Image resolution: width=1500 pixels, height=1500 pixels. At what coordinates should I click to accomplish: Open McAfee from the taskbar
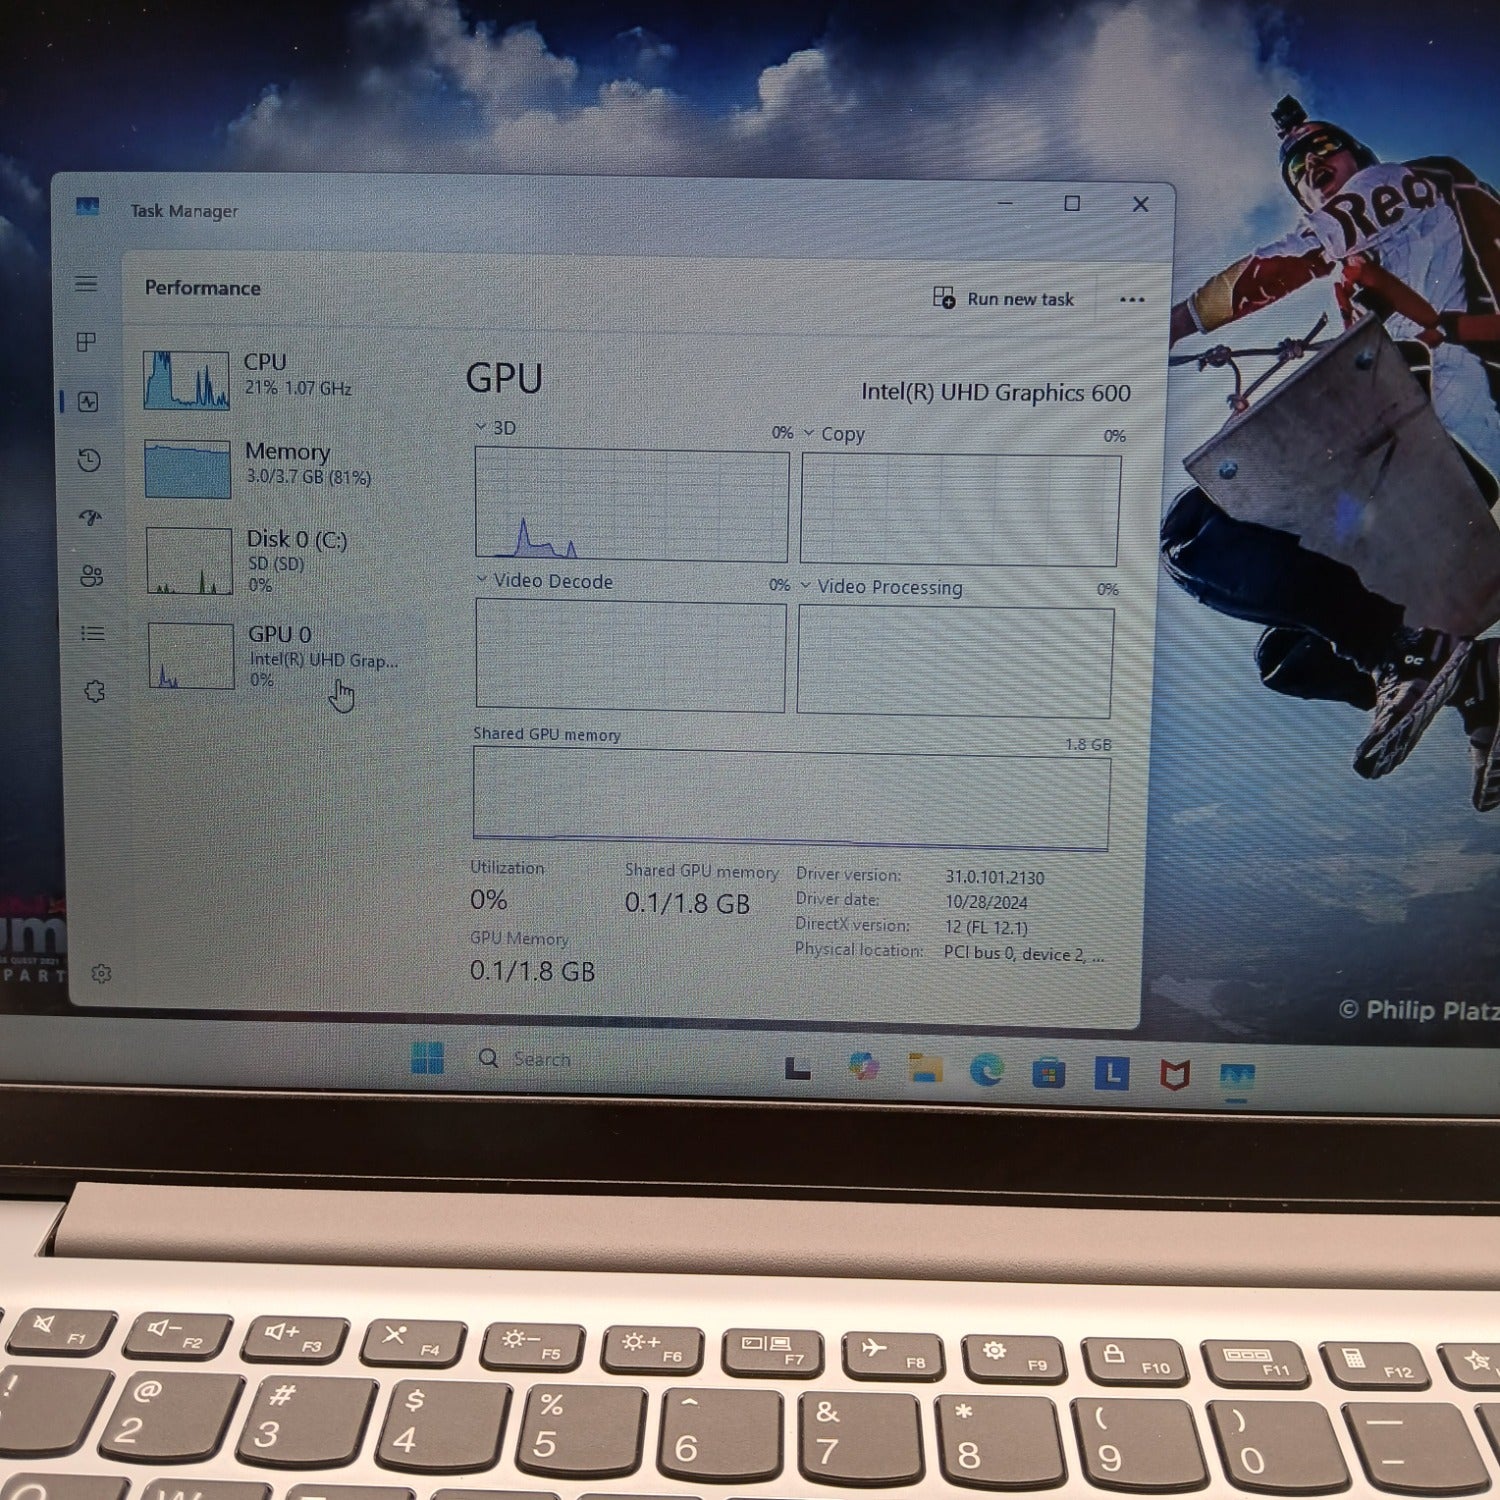[1174, 1076]
